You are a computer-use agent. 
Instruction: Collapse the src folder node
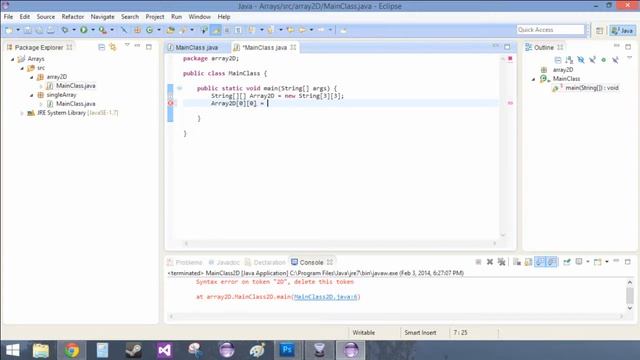[22, 68]
